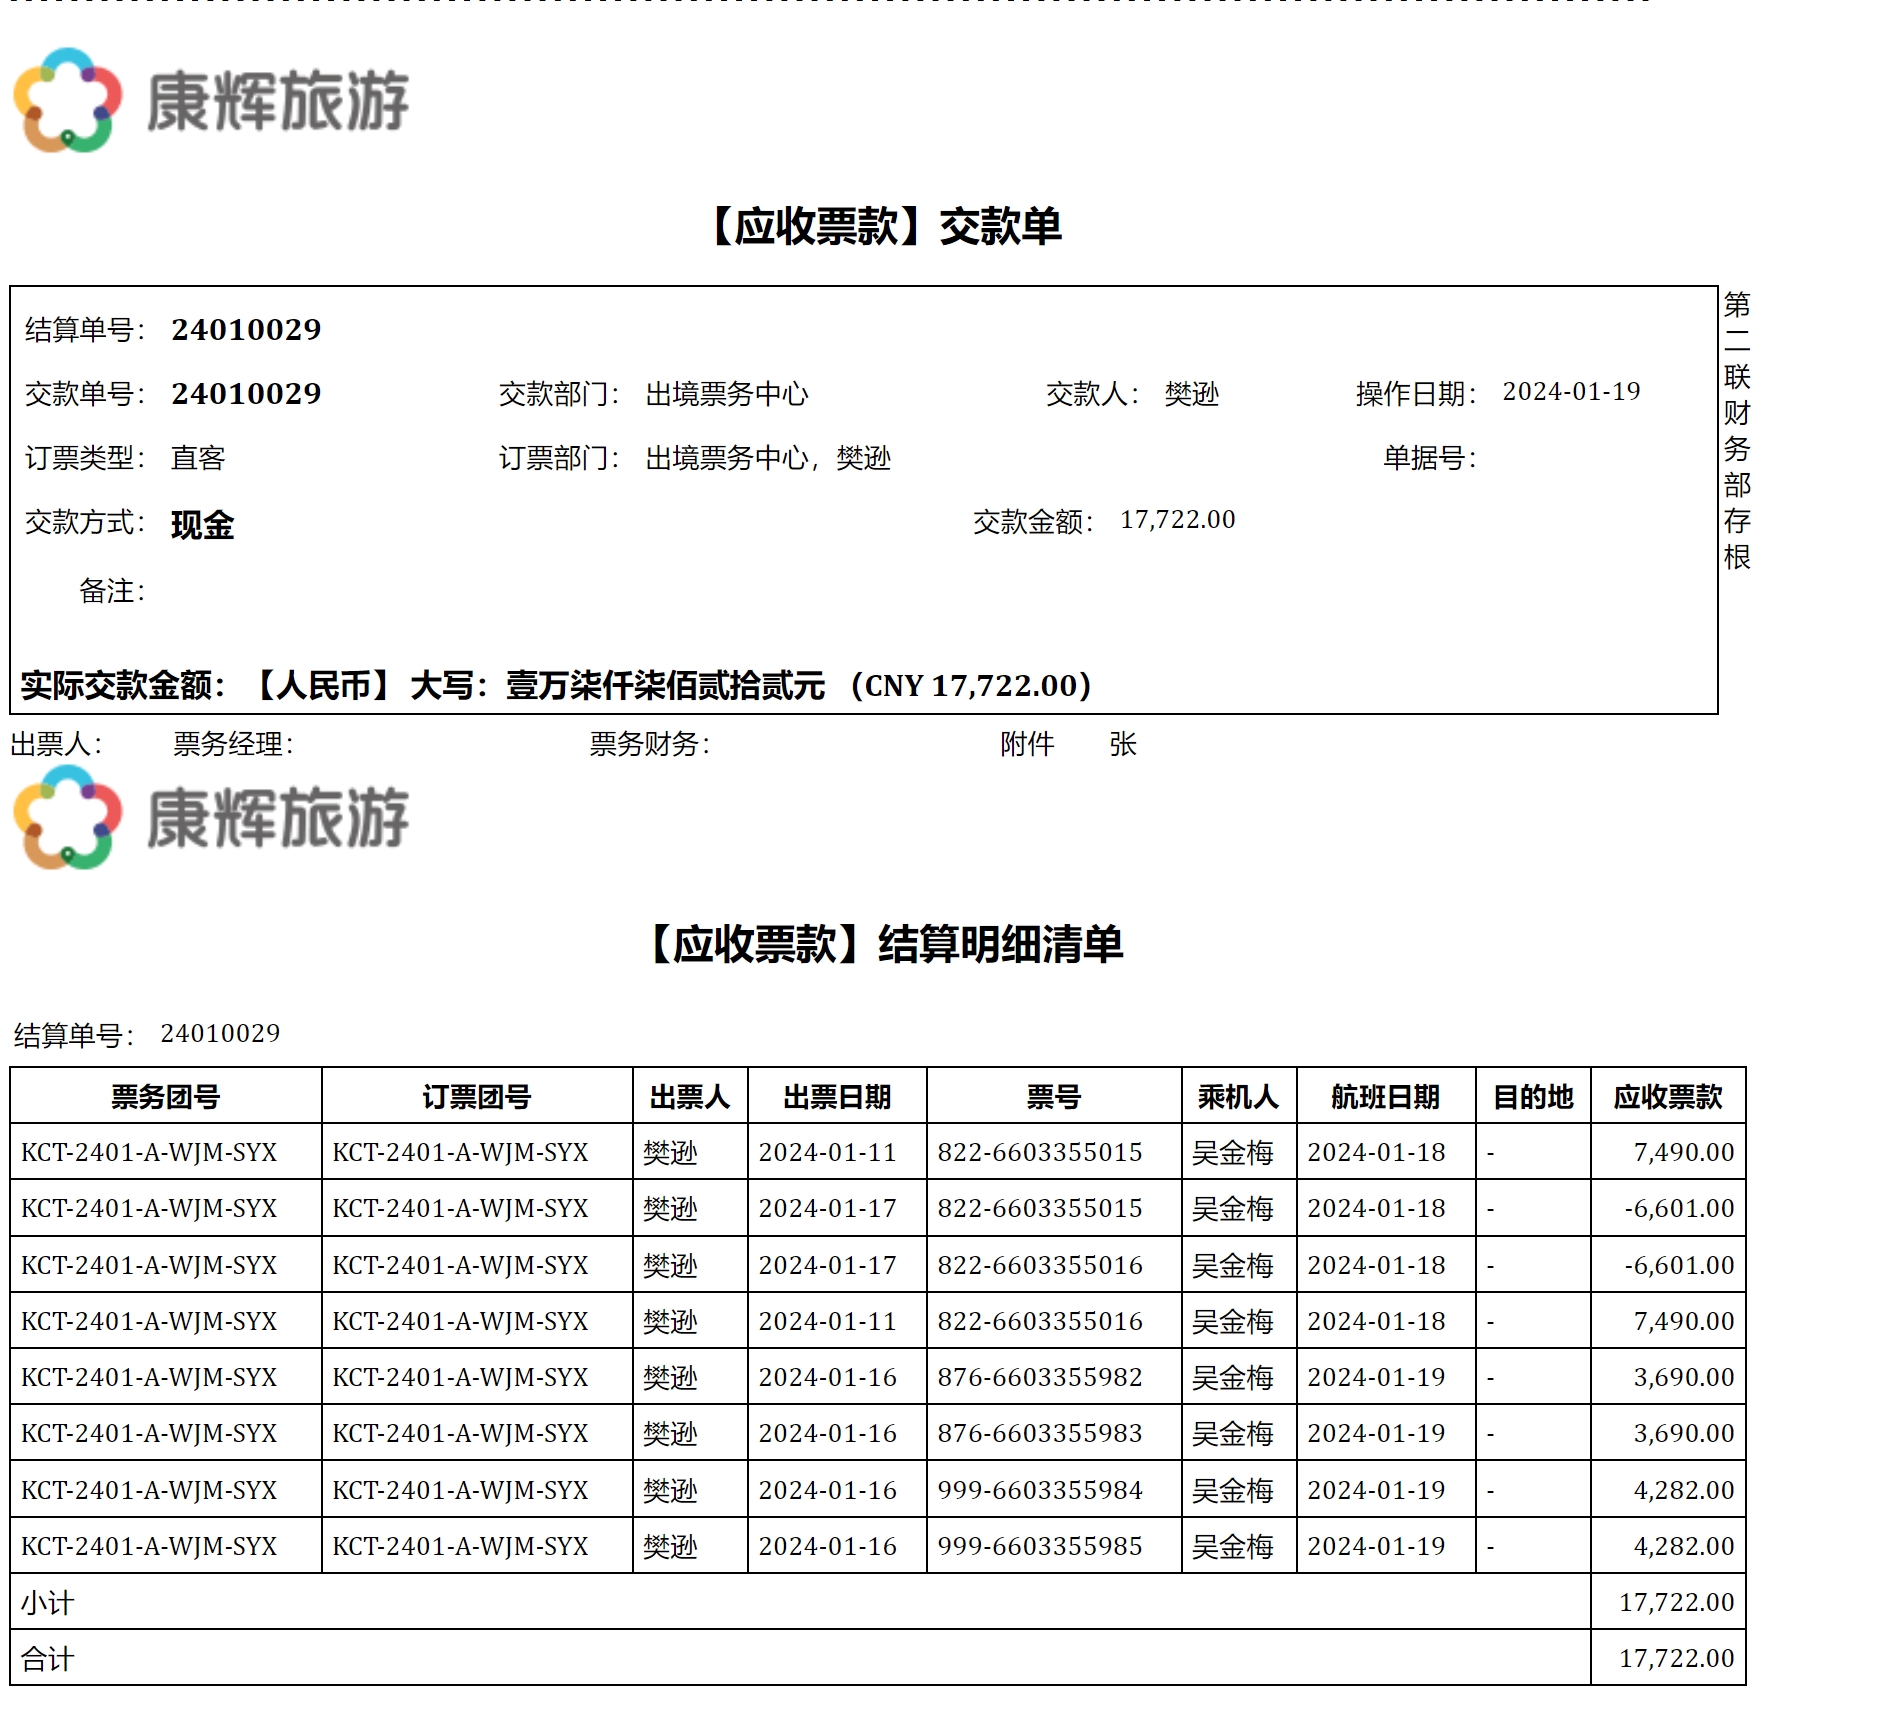Select the 操作日期 value 2024-01-19
Screen dimensions: 1890x1714
(x=1570, y=392)
